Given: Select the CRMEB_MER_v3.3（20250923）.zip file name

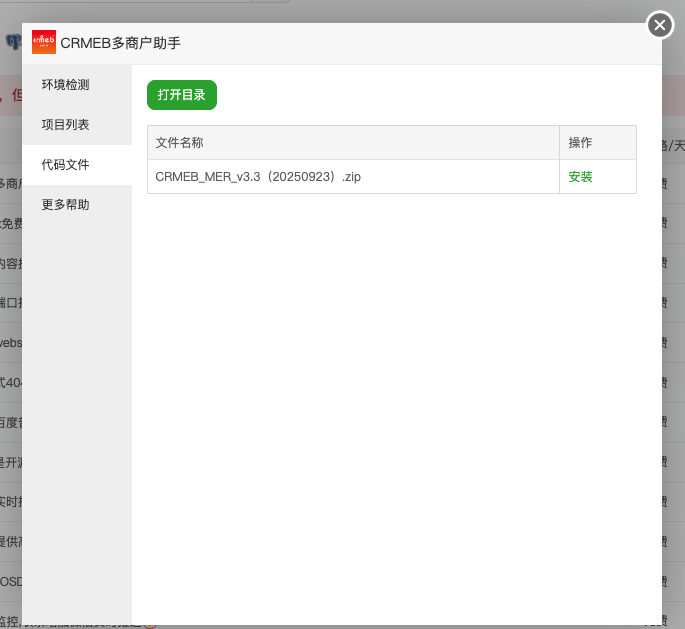Looking at the screenshot, I should point(258,177).
